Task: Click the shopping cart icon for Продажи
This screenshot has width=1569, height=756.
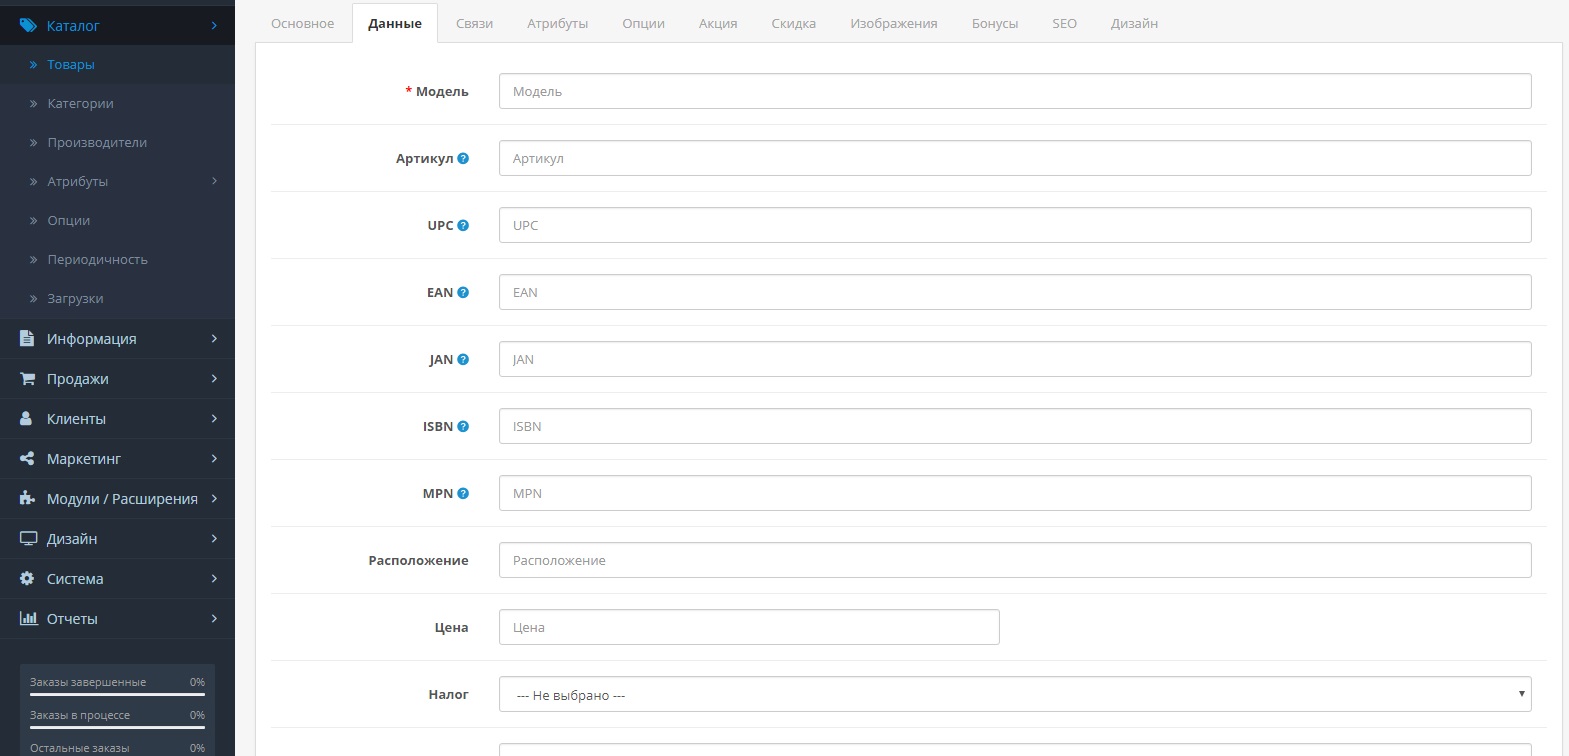Action: 28,379
